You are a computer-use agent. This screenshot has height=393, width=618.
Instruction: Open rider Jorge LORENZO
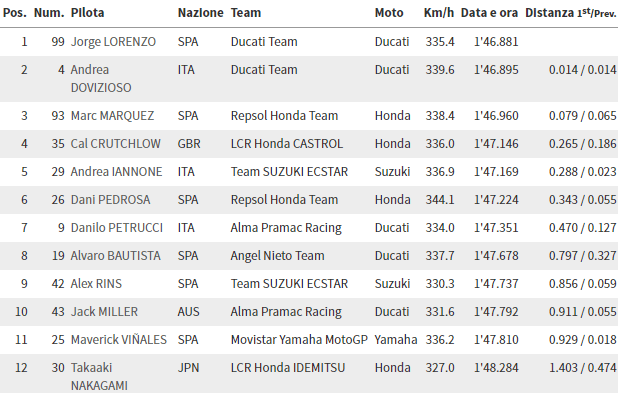113,42
